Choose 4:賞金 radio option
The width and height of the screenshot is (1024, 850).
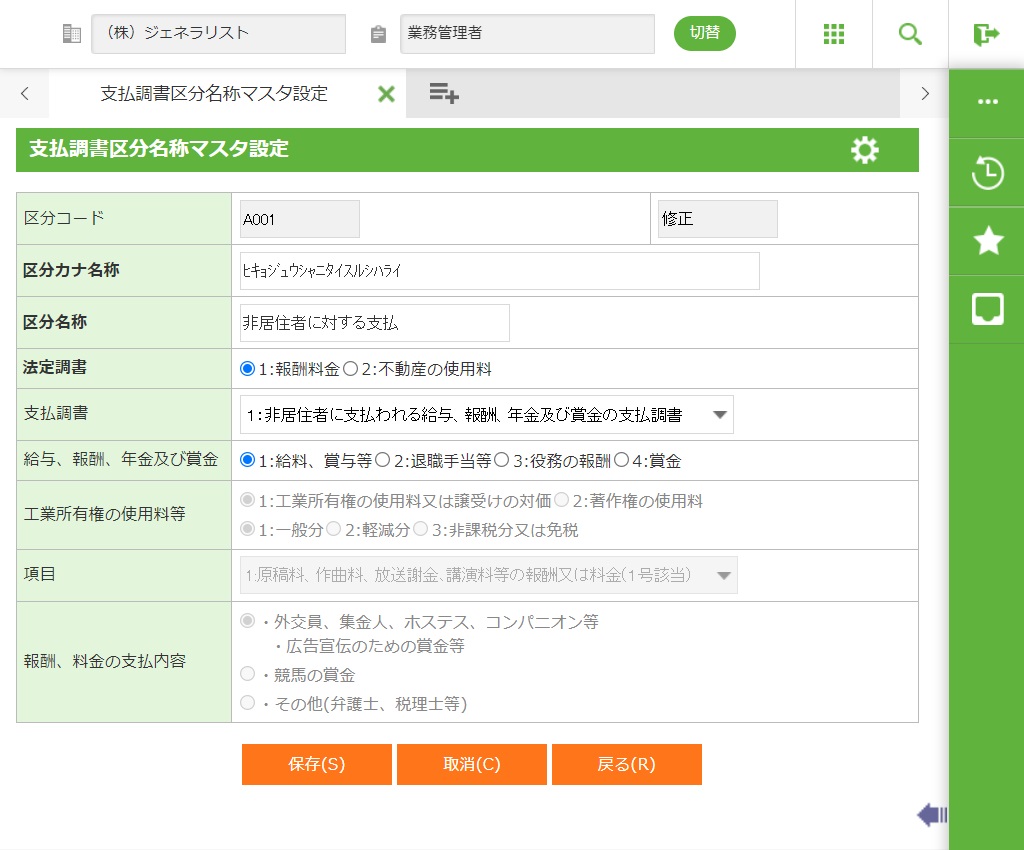point(621,461)
